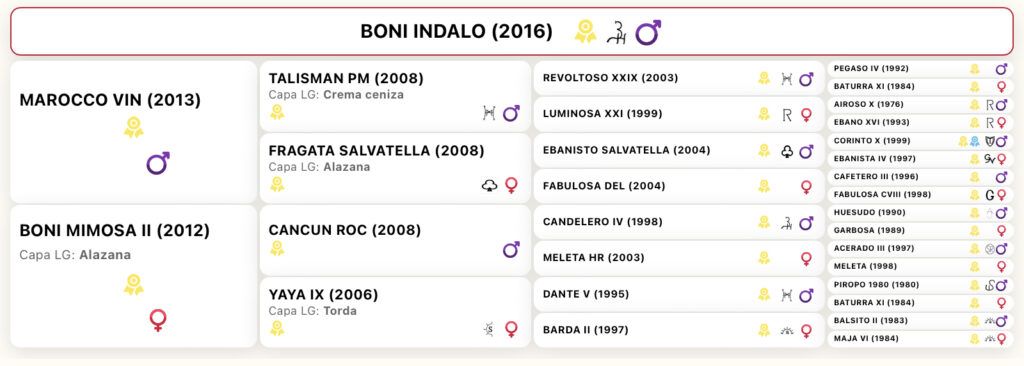Open the TALISMAN PM (2008) pedigree
Screen dimensions: 1024x366
(395, 97)
